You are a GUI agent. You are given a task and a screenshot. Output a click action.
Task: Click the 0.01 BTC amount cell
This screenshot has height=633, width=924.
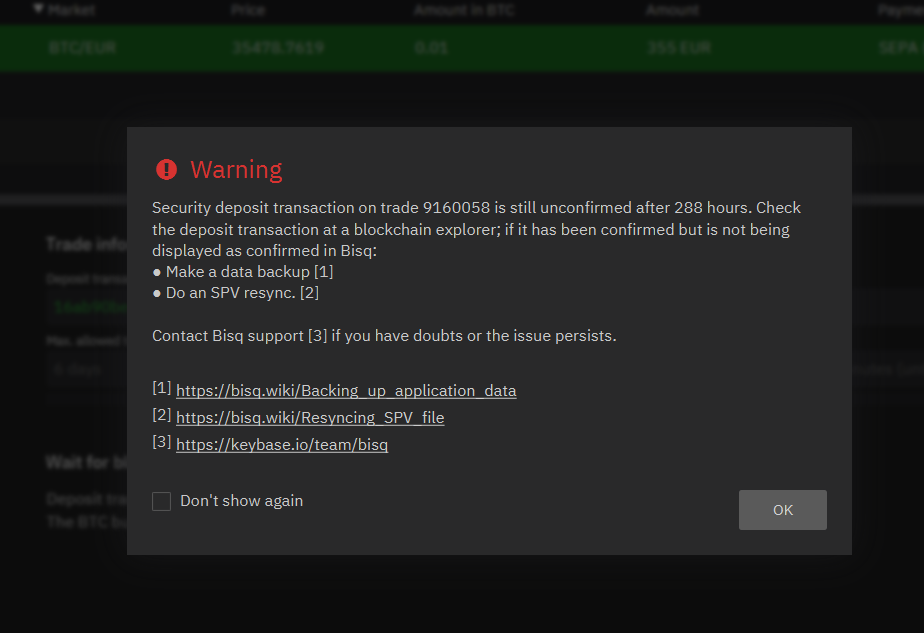431,48
